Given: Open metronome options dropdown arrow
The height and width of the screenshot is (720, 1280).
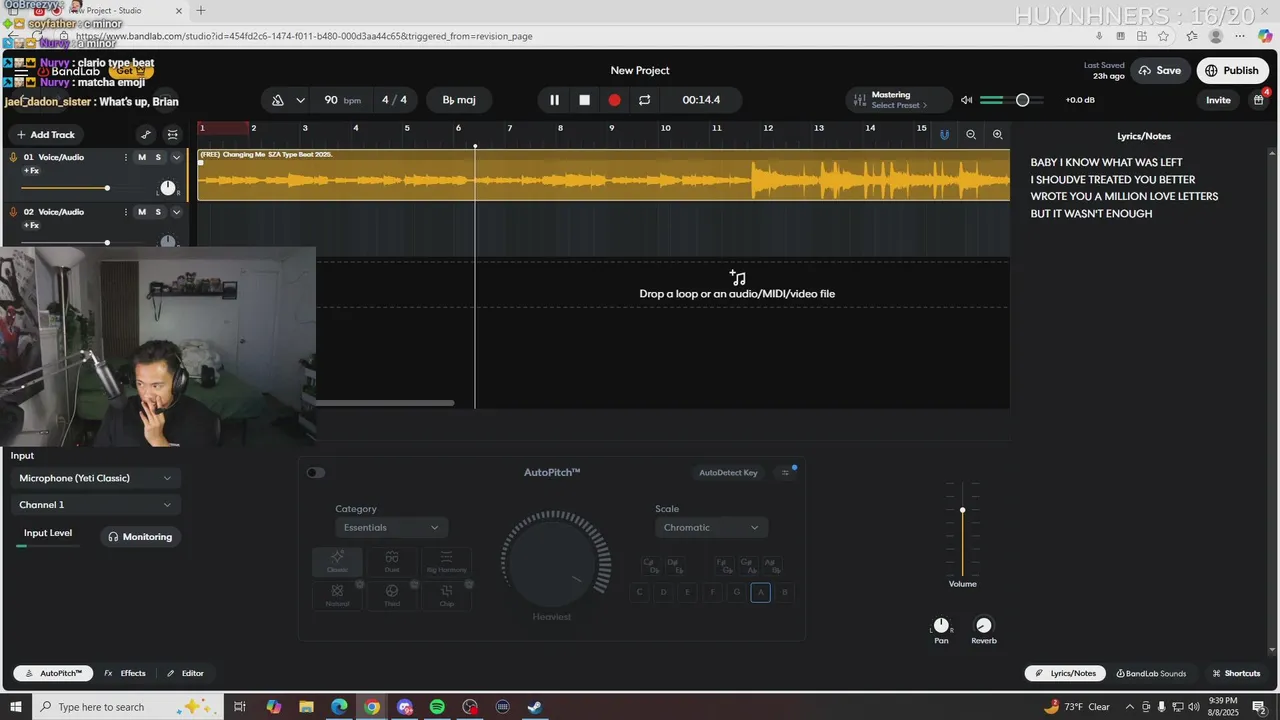Looking at the screenshot, I should click(x=300, y=100).
